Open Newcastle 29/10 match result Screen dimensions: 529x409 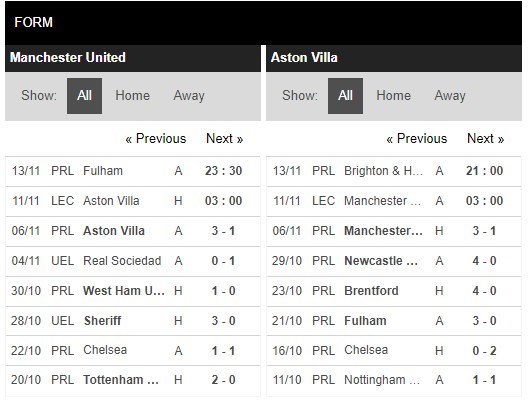[x=394, y=261]
